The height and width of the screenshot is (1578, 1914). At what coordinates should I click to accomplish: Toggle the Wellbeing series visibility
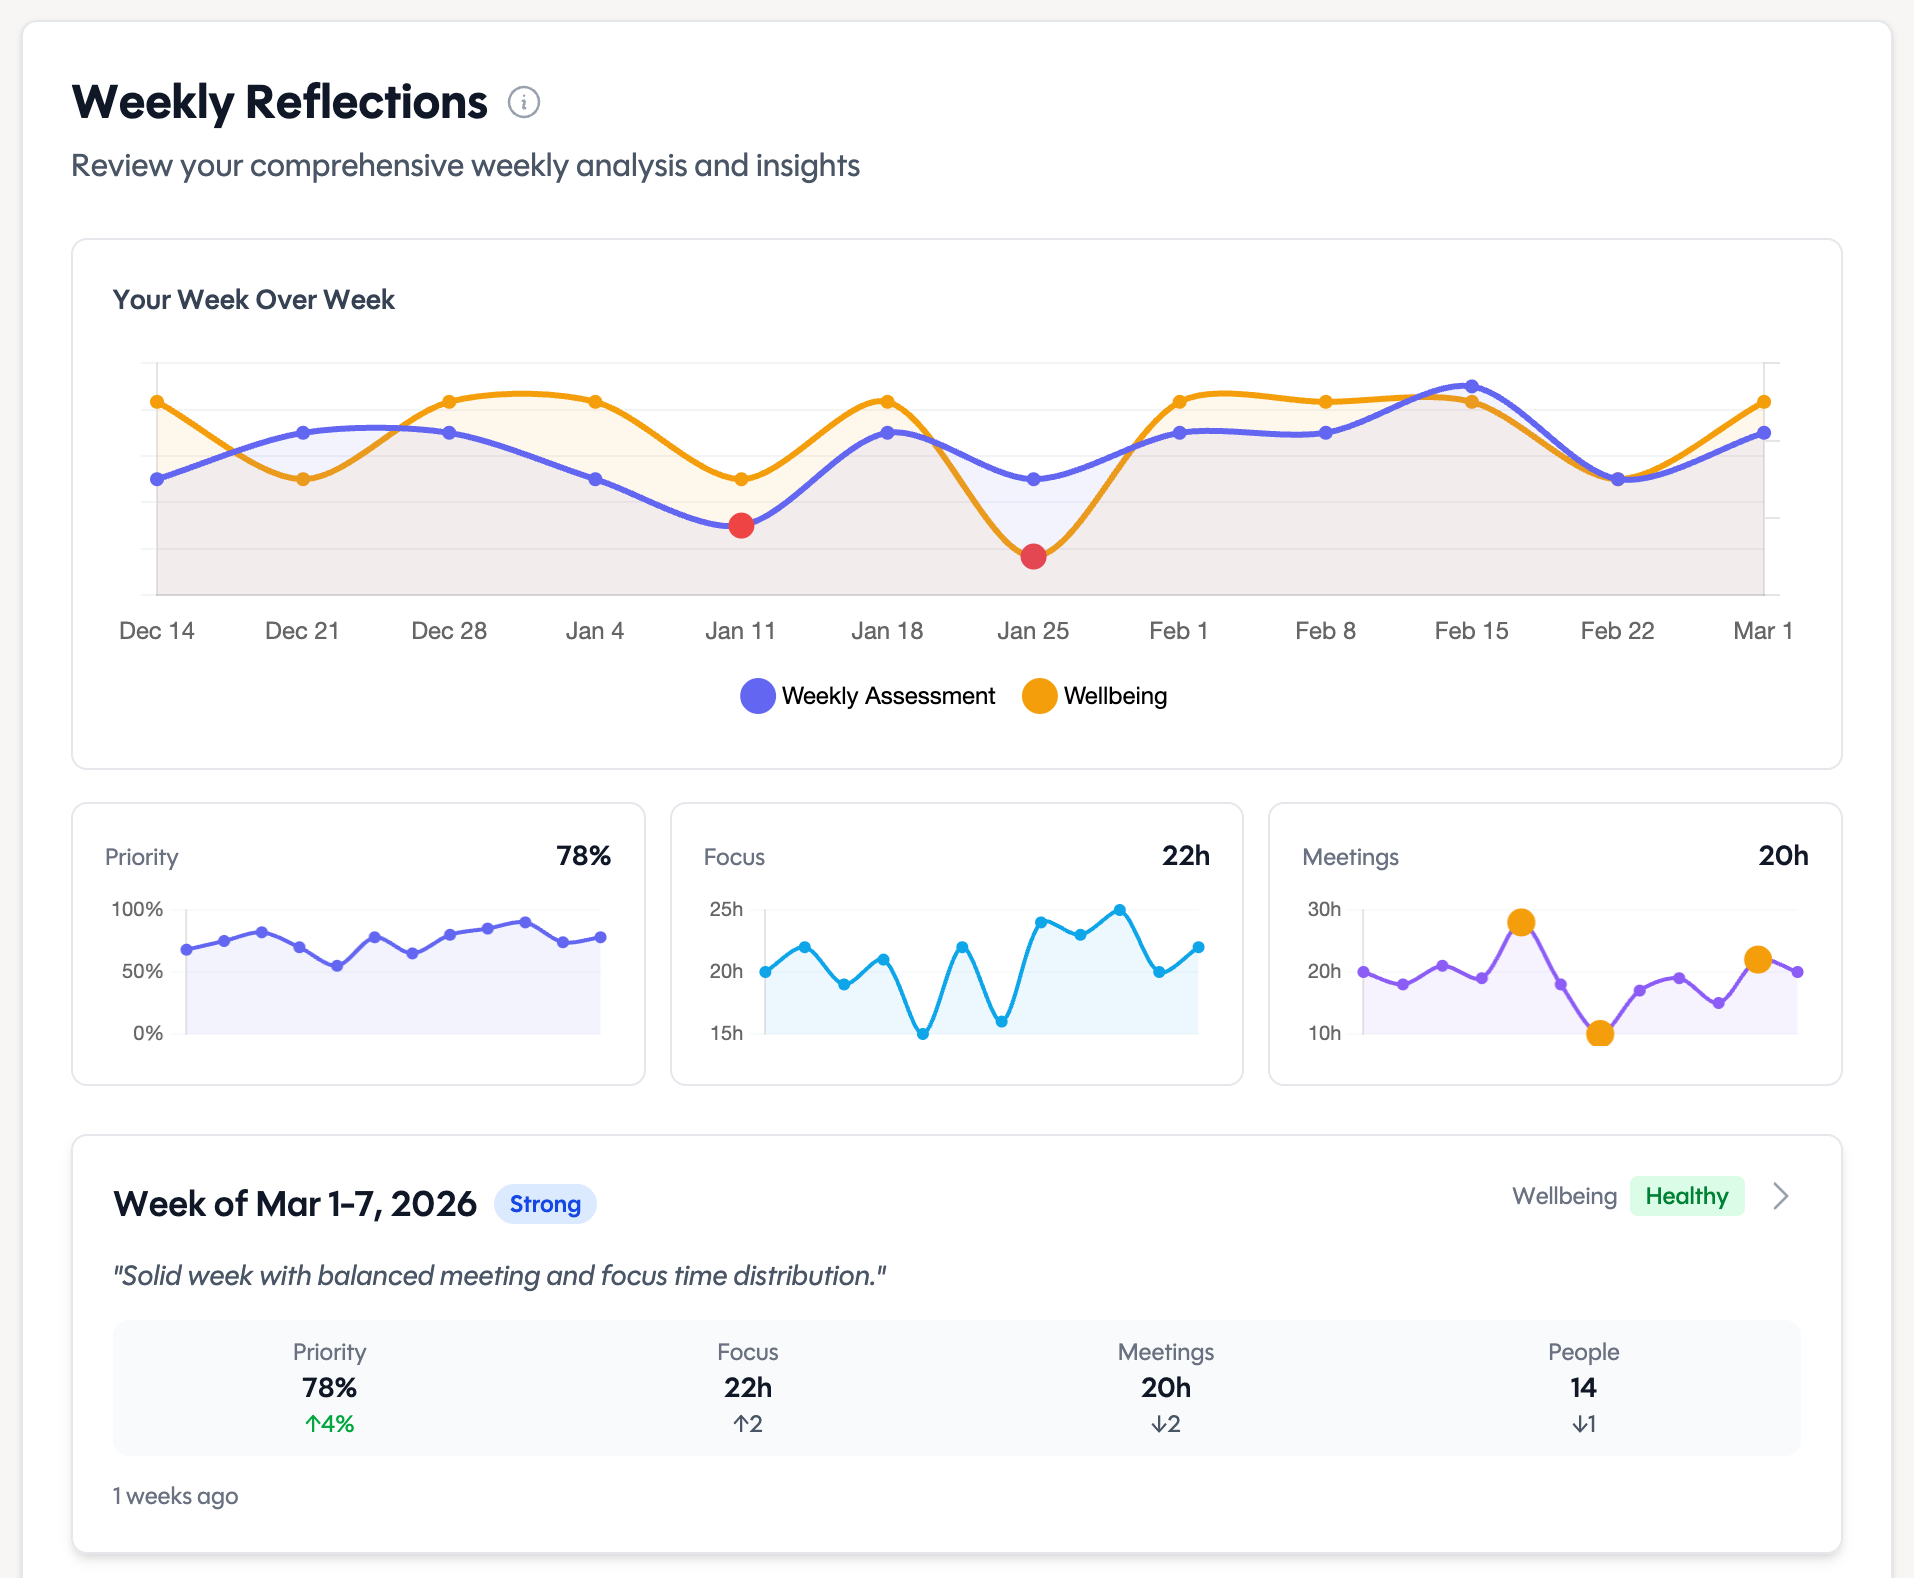pos(1096,695)
